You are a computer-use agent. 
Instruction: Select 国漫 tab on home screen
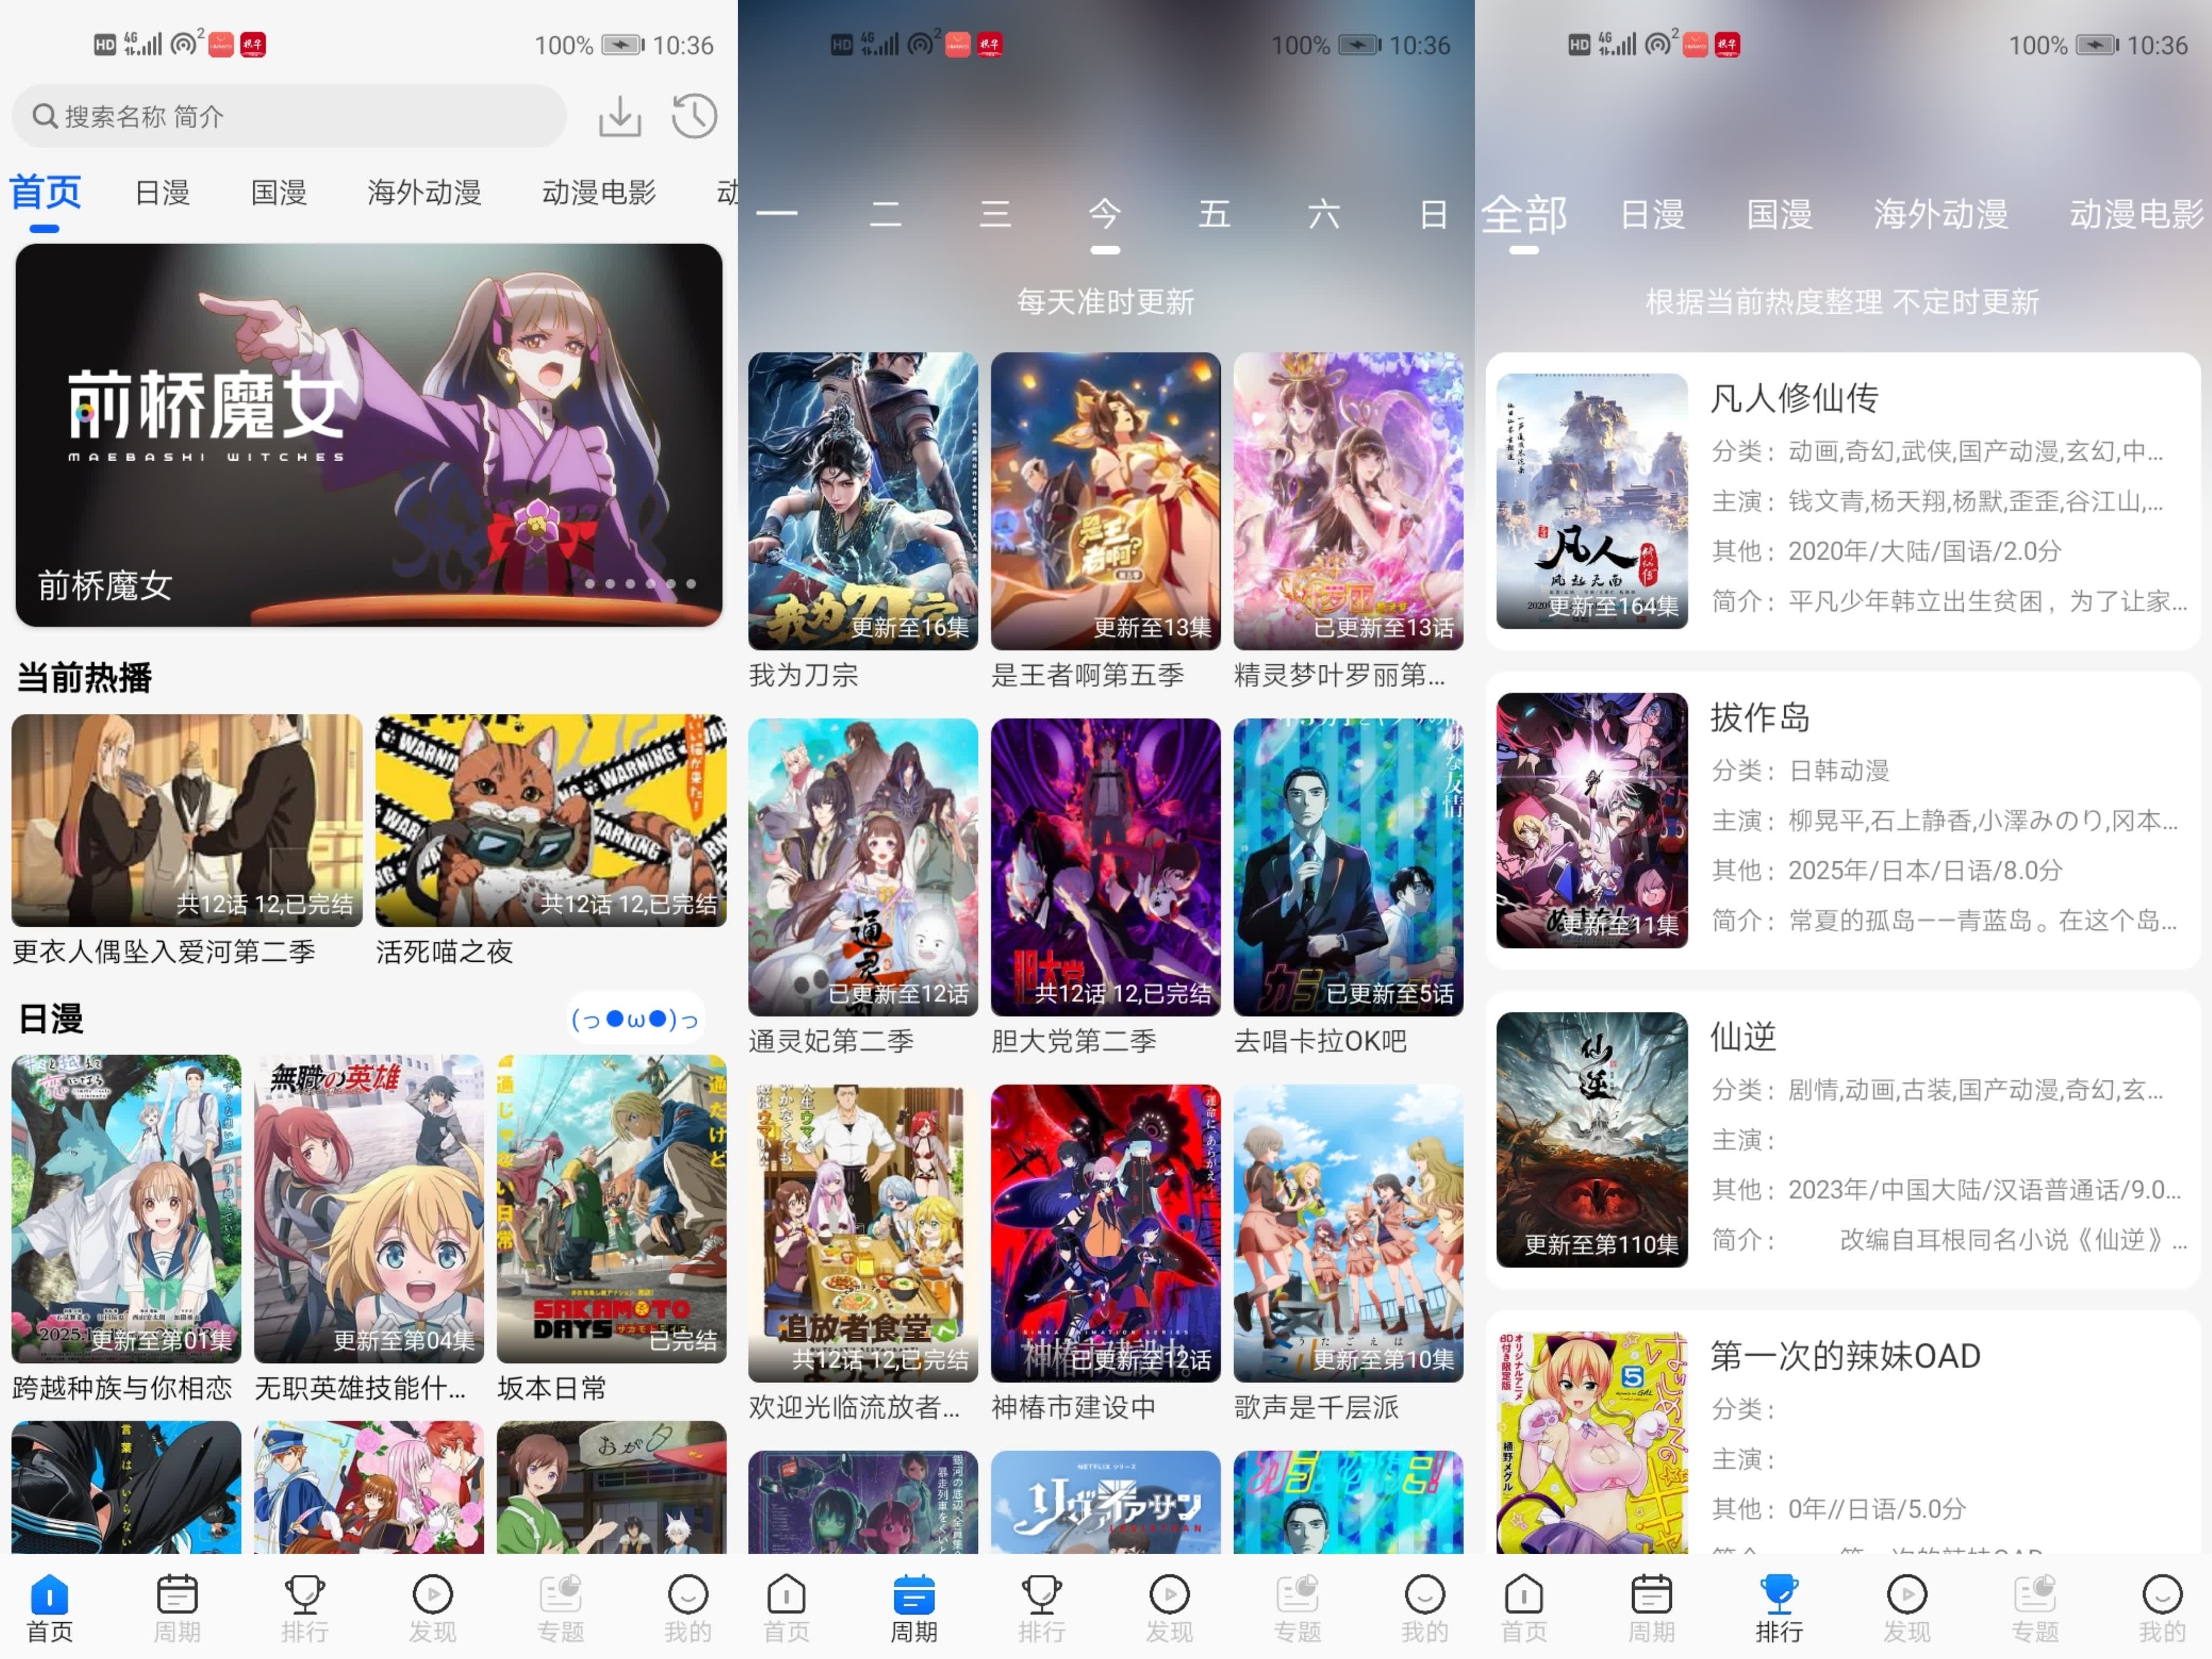click(x=279, y=192)
